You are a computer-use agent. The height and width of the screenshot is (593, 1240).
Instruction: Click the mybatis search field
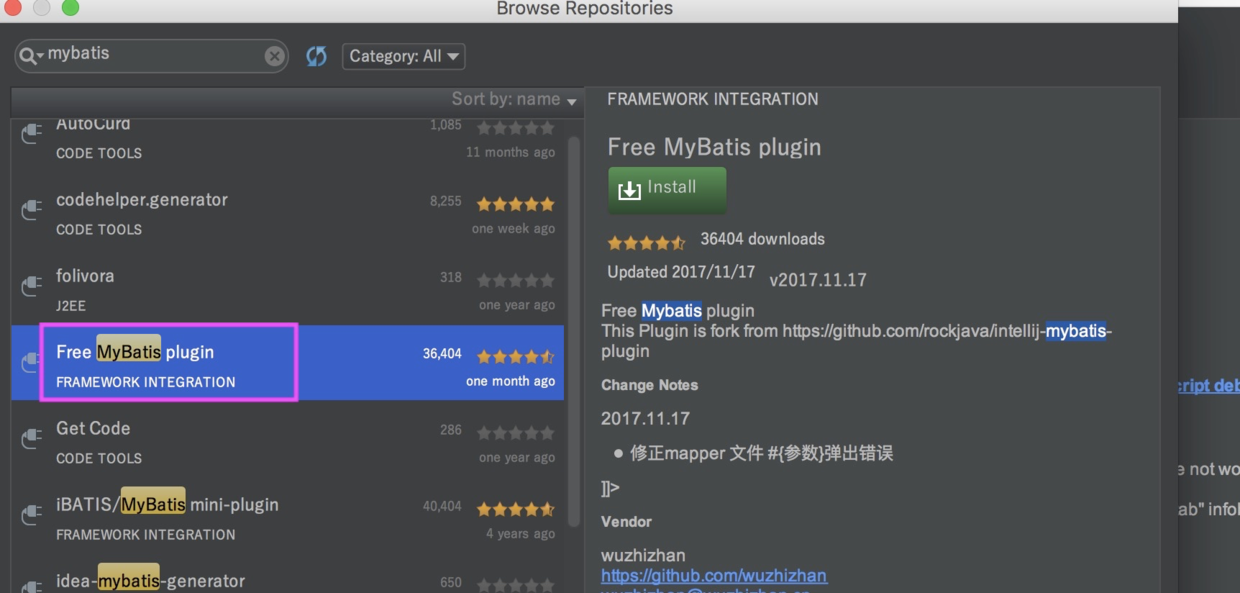[151, 56]
